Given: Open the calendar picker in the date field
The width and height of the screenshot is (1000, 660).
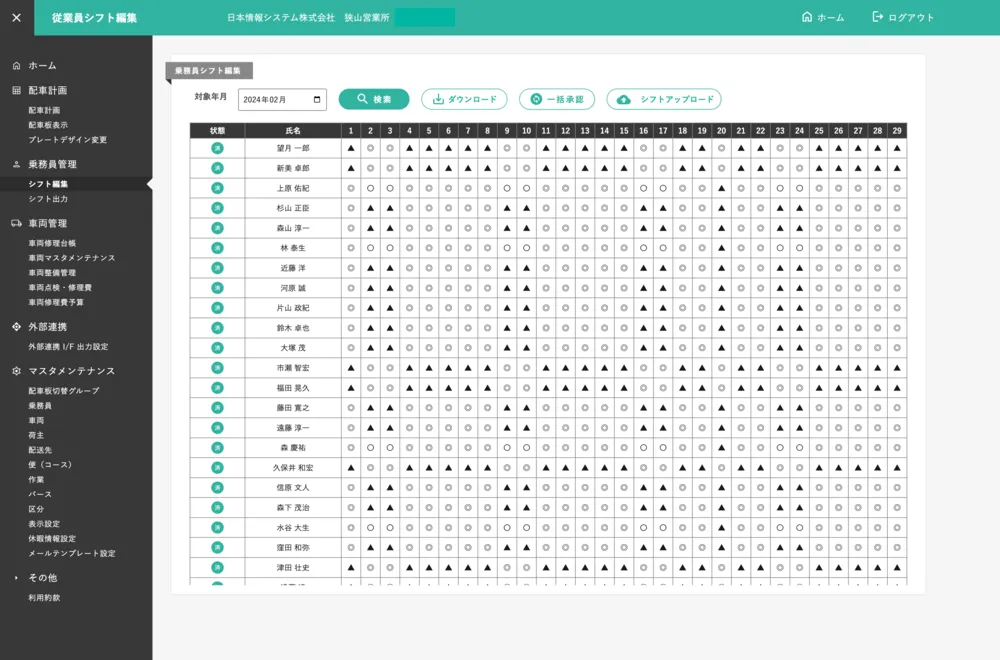Looking at the screenshot, I should [x=318, y=100].
